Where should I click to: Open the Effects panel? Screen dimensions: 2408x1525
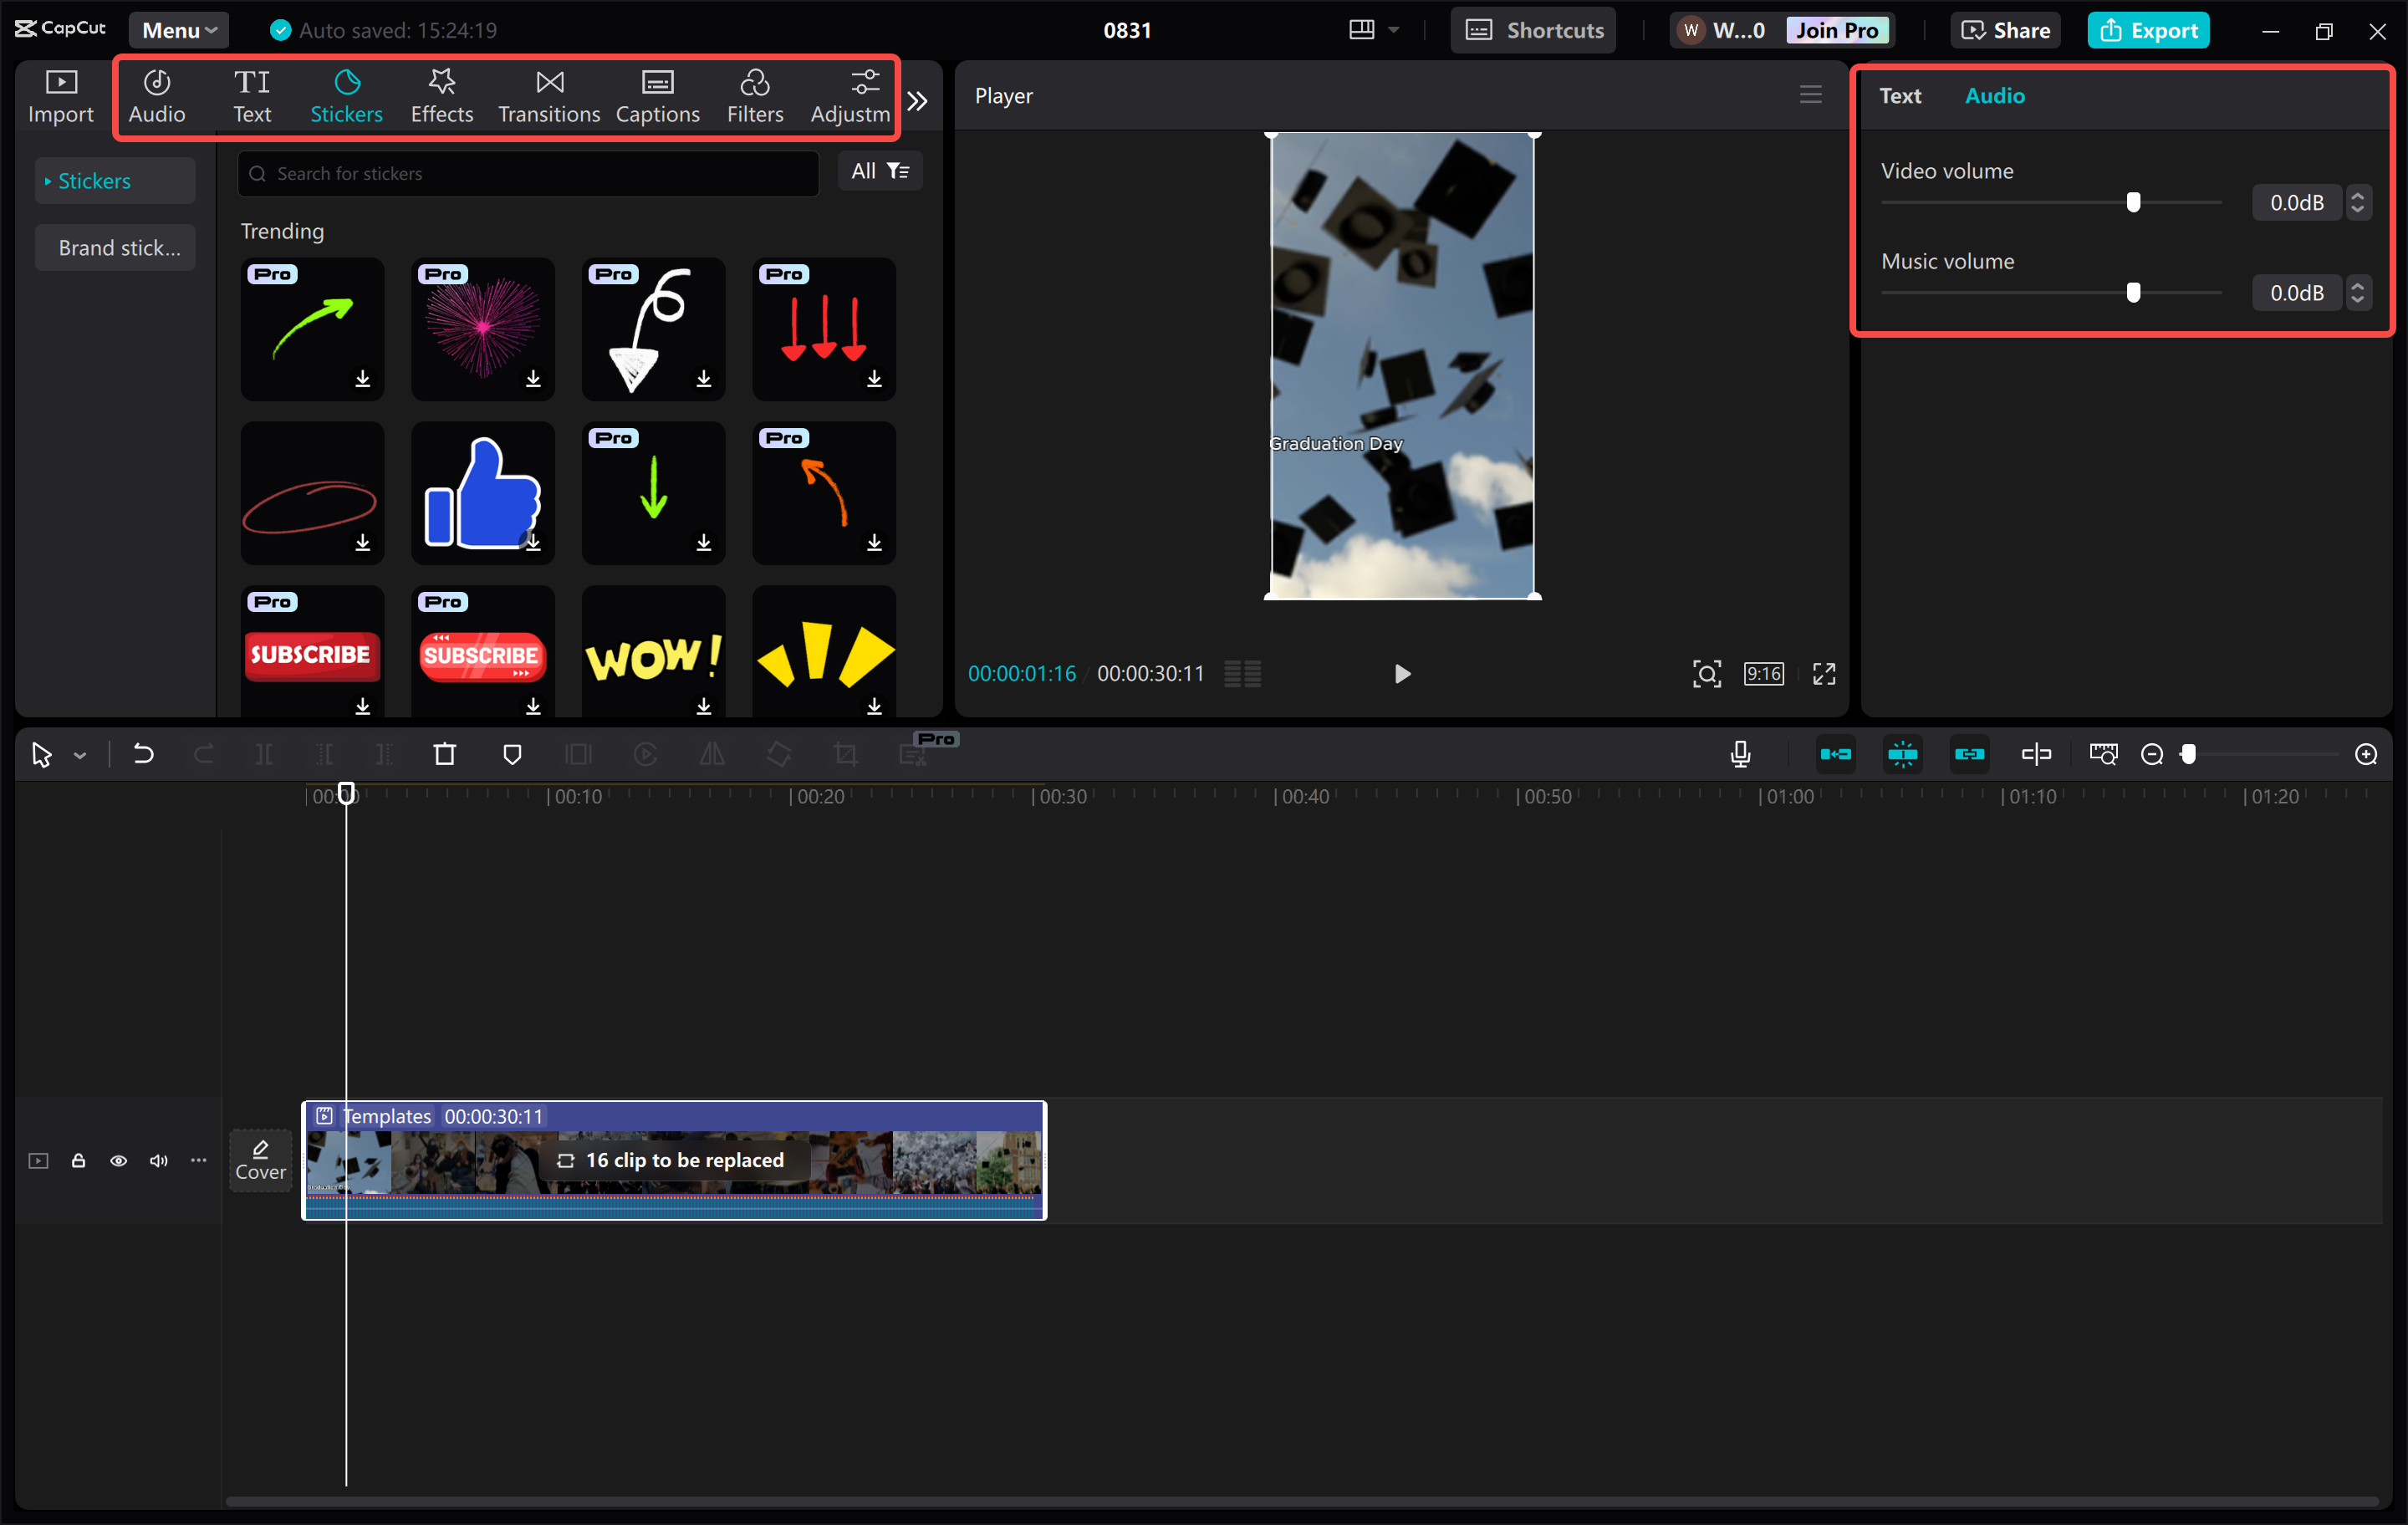(x=441, y=95)
